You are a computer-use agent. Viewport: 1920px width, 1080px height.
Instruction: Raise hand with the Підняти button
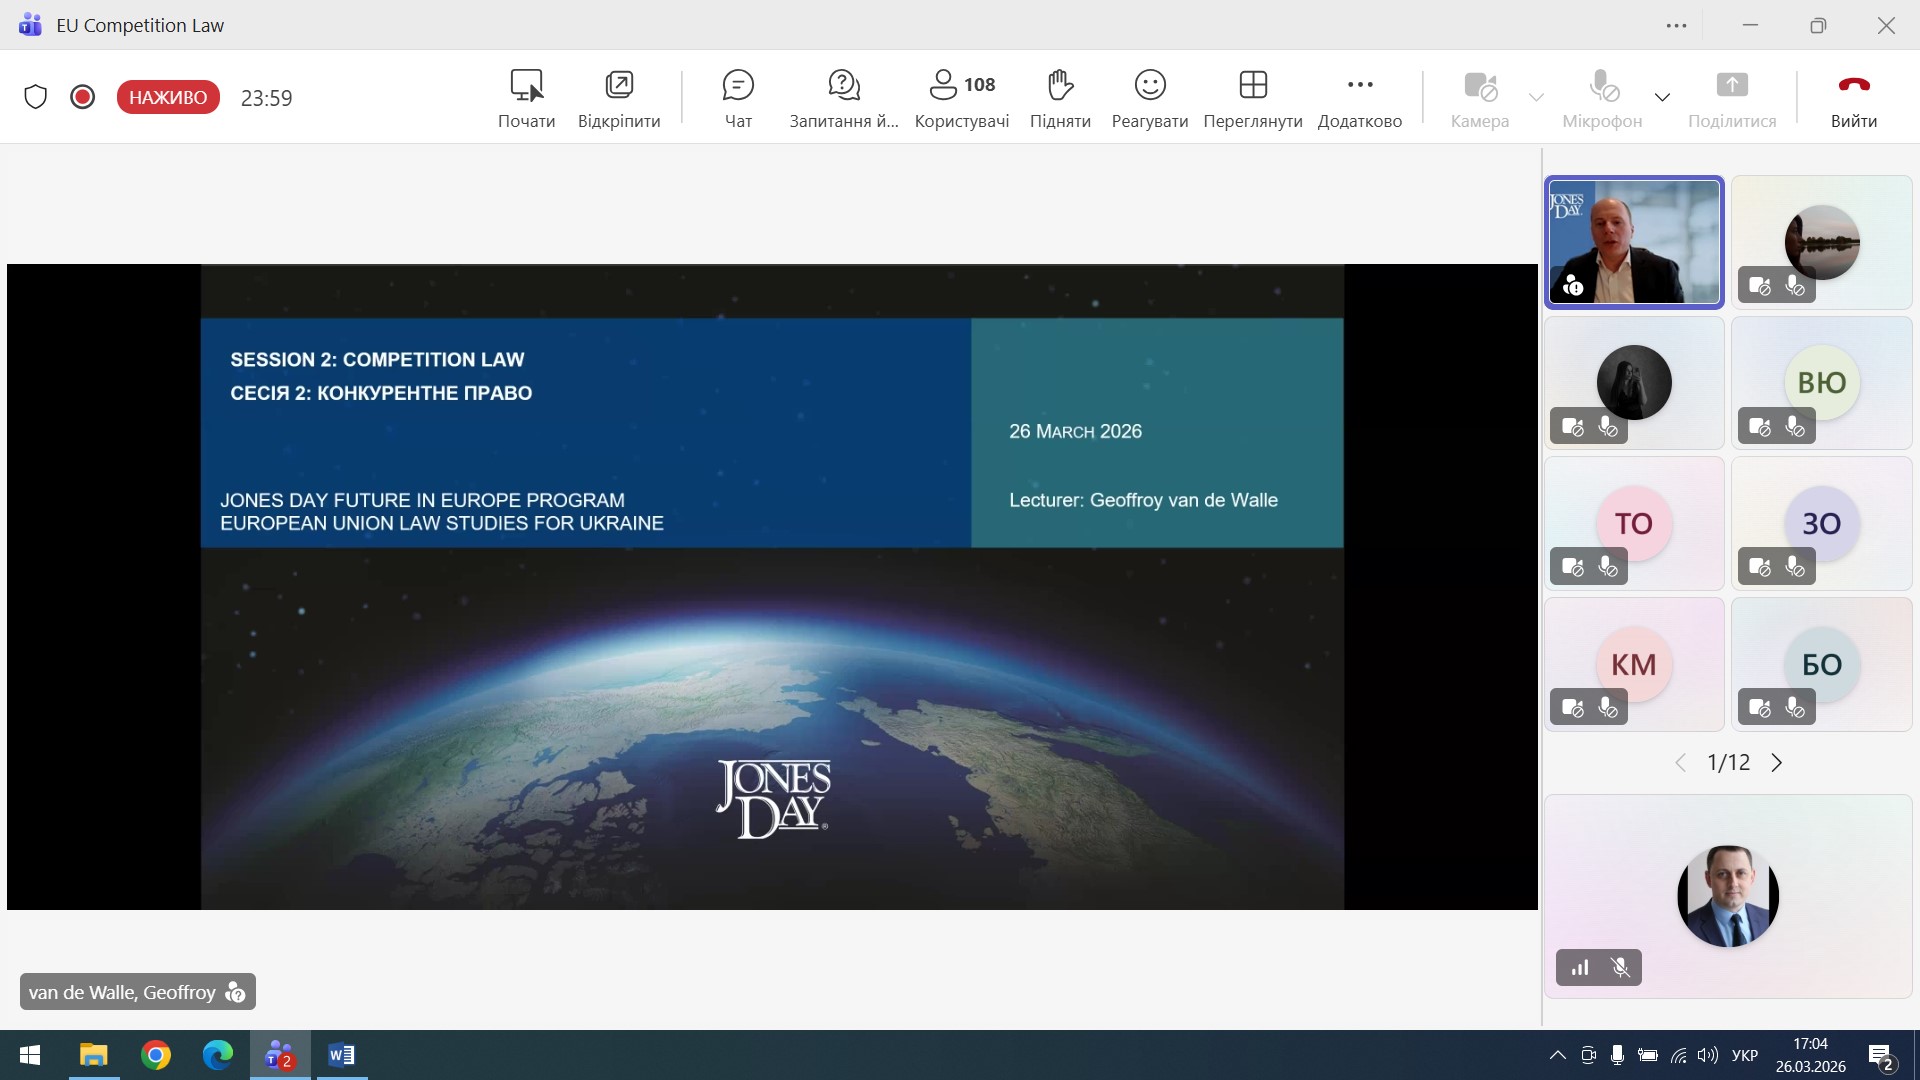click(x=1060, y=86)
